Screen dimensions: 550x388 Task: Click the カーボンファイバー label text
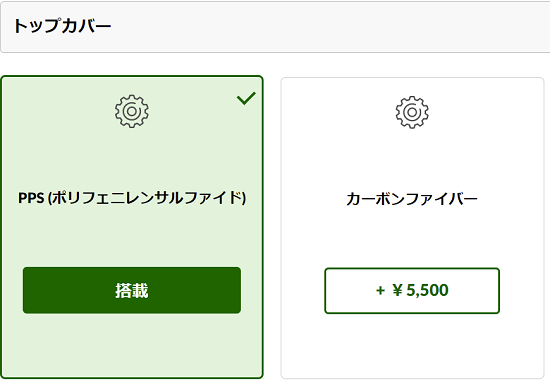[x=412, y=199]
